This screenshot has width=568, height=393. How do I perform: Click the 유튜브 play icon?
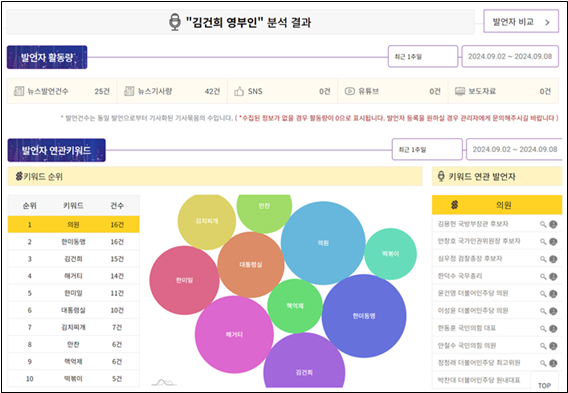pos(350,91)
